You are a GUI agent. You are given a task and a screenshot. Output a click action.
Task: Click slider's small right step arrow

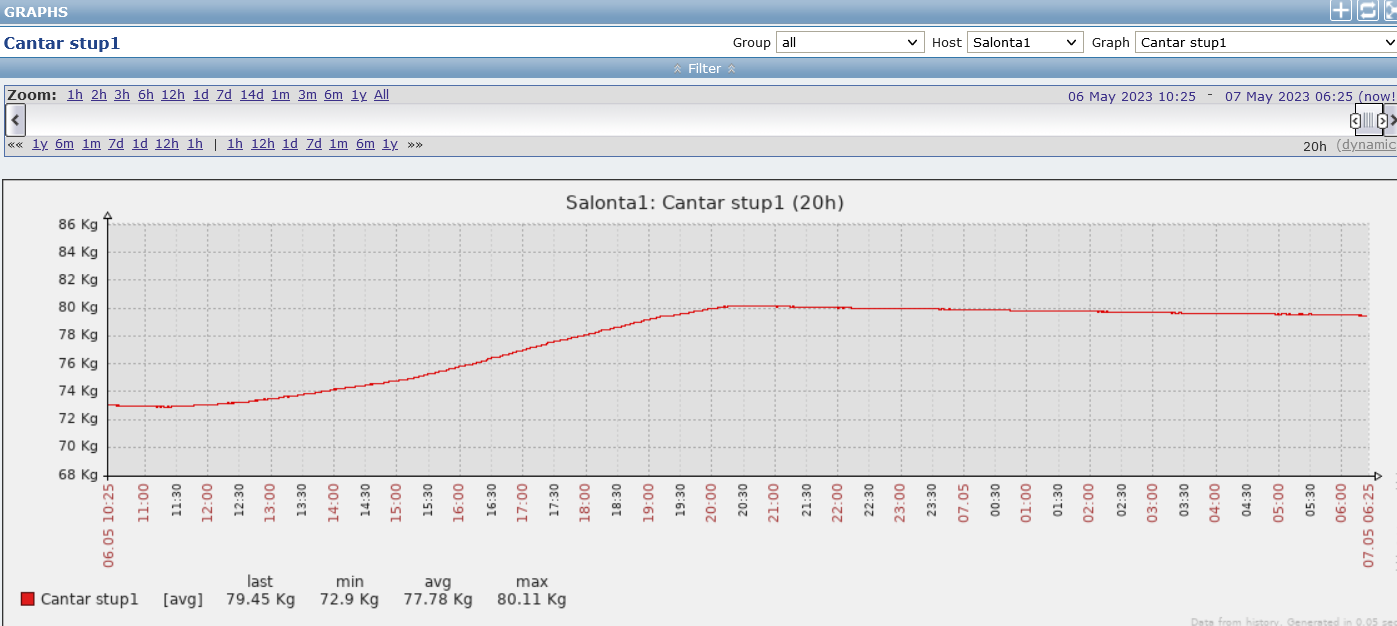coord(1383,121)
